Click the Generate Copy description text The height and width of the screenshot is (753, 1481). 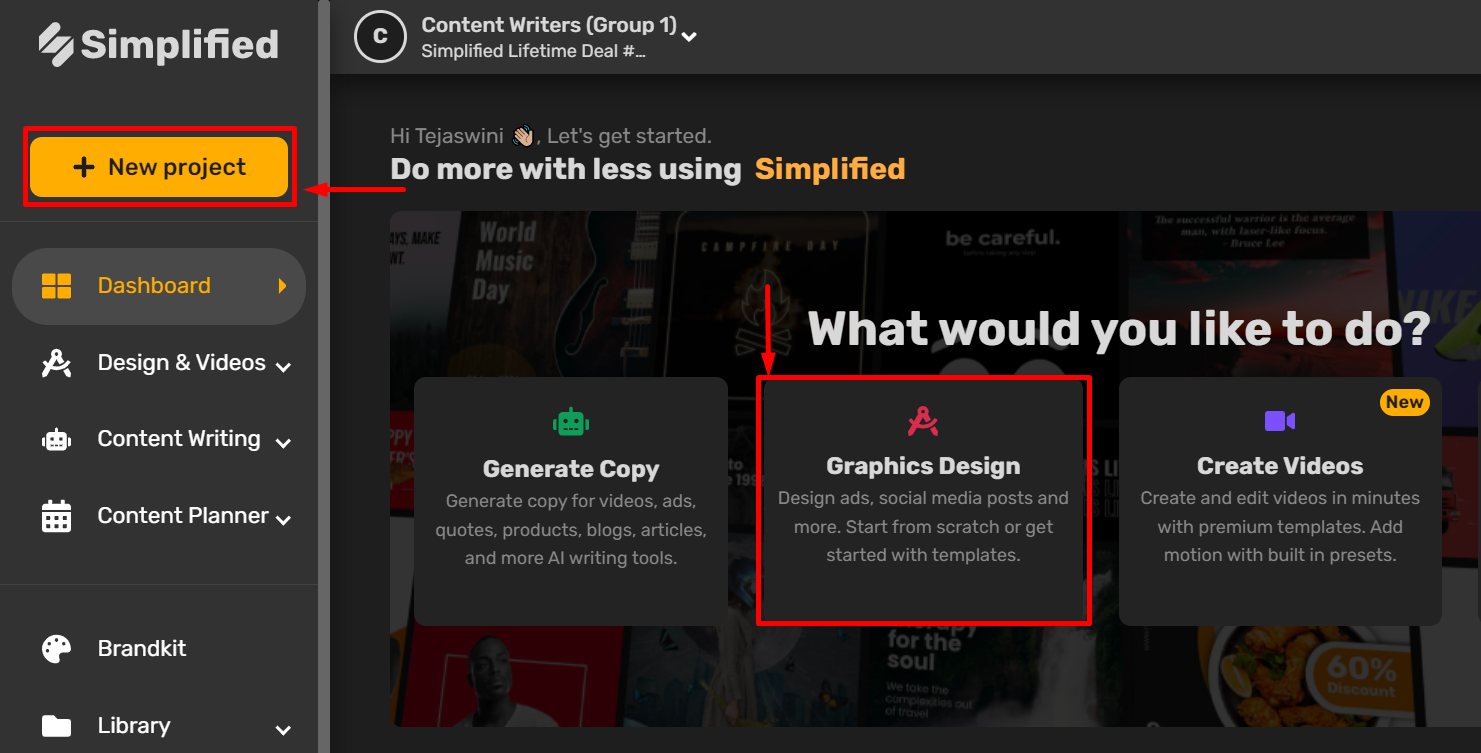point(571,529)
